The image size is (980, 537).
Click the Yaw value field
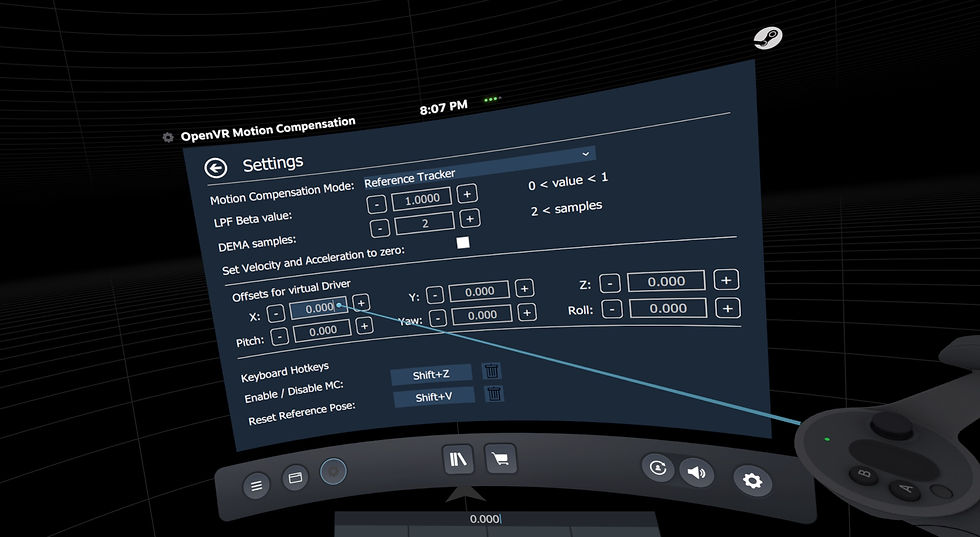click(x=482, y=315)
